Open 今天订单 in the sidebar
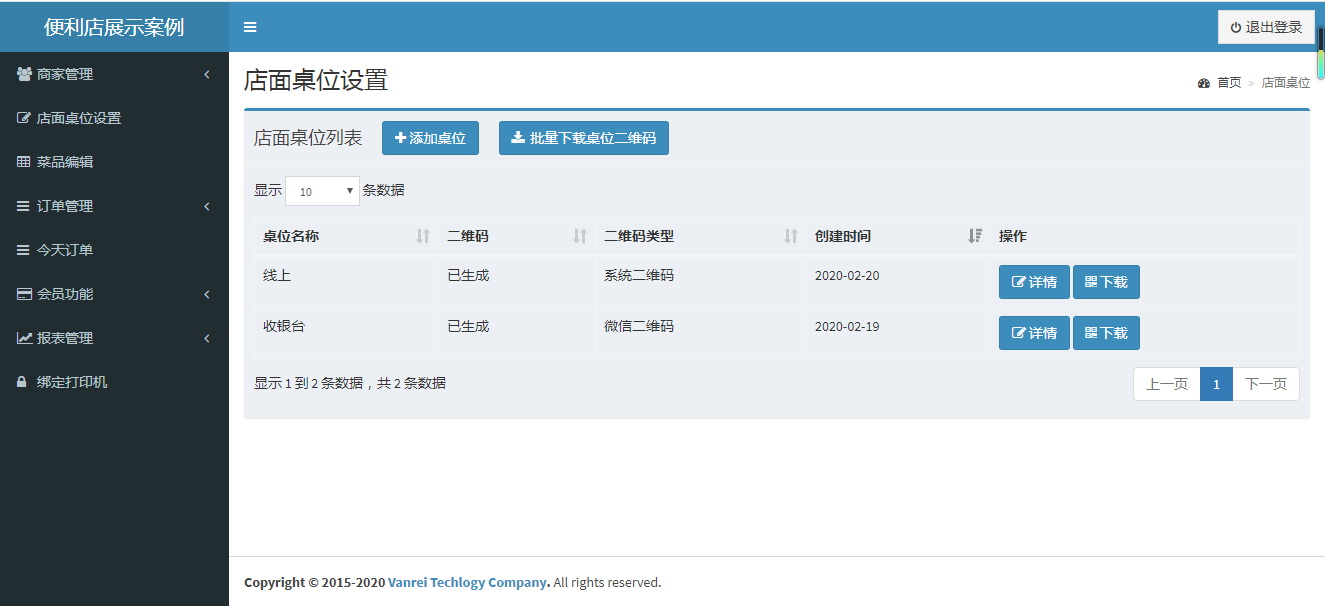 point(114,250)
